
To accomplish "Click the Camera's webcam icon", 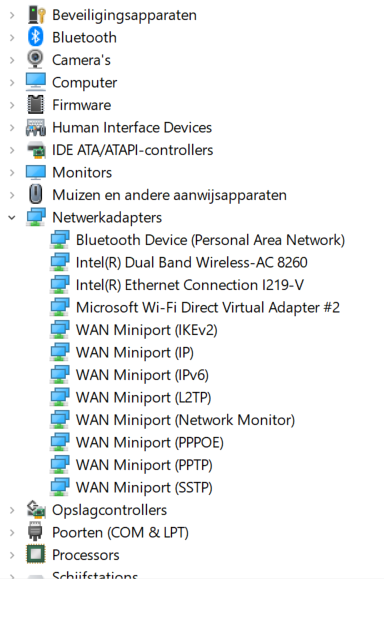I will tap(36, 60).
